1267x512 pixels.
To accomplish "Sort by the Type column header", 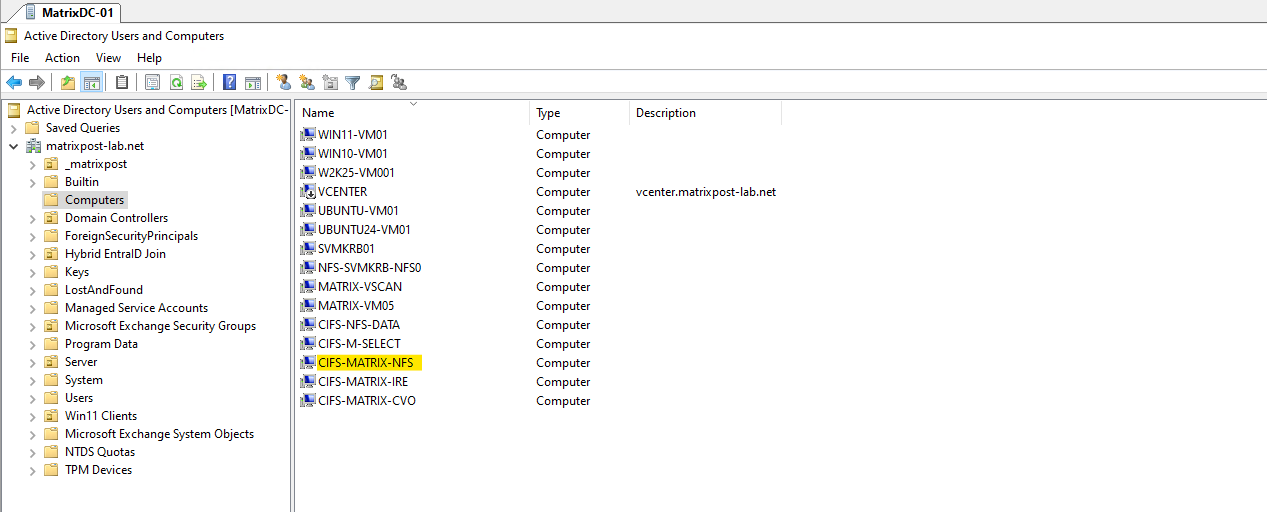I will 579,113.
